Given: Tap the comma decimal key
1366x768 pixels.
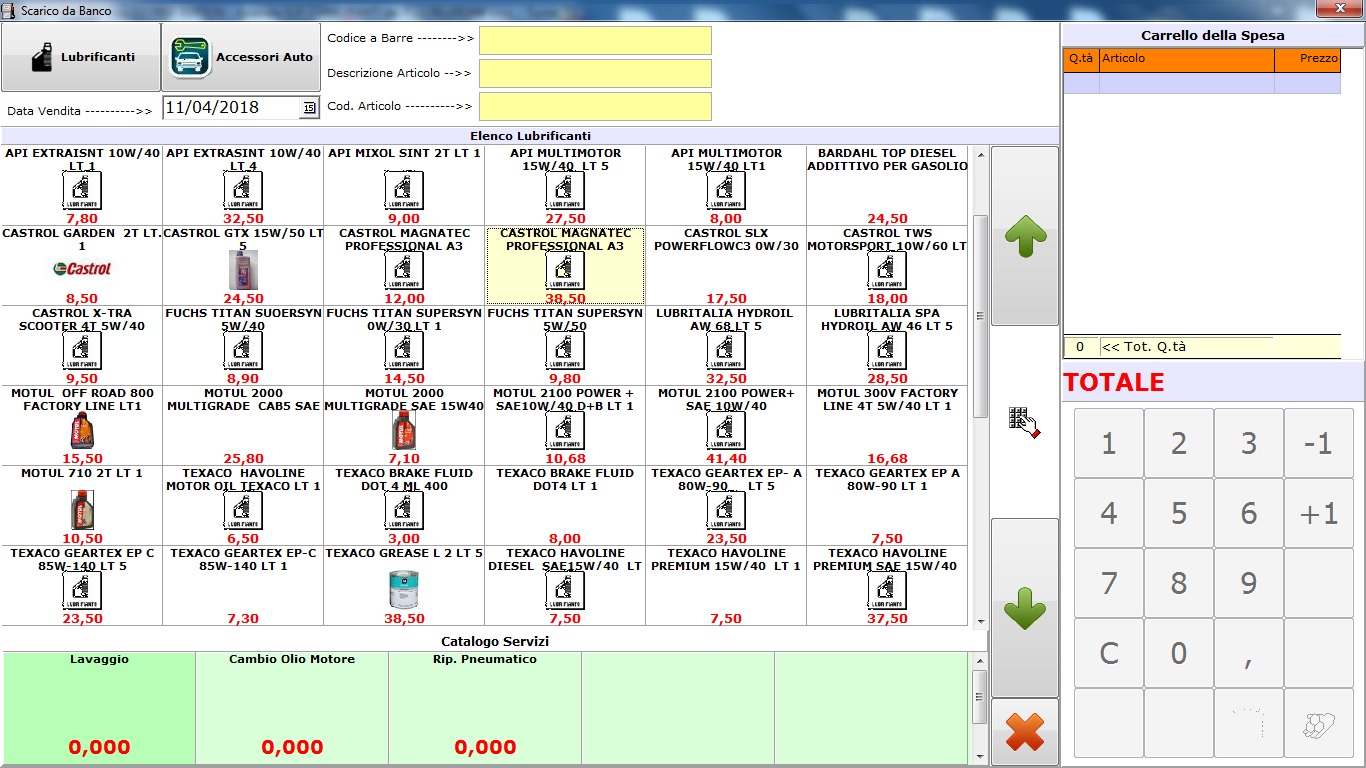Looking at the screenshot, I should point(1248,653).
